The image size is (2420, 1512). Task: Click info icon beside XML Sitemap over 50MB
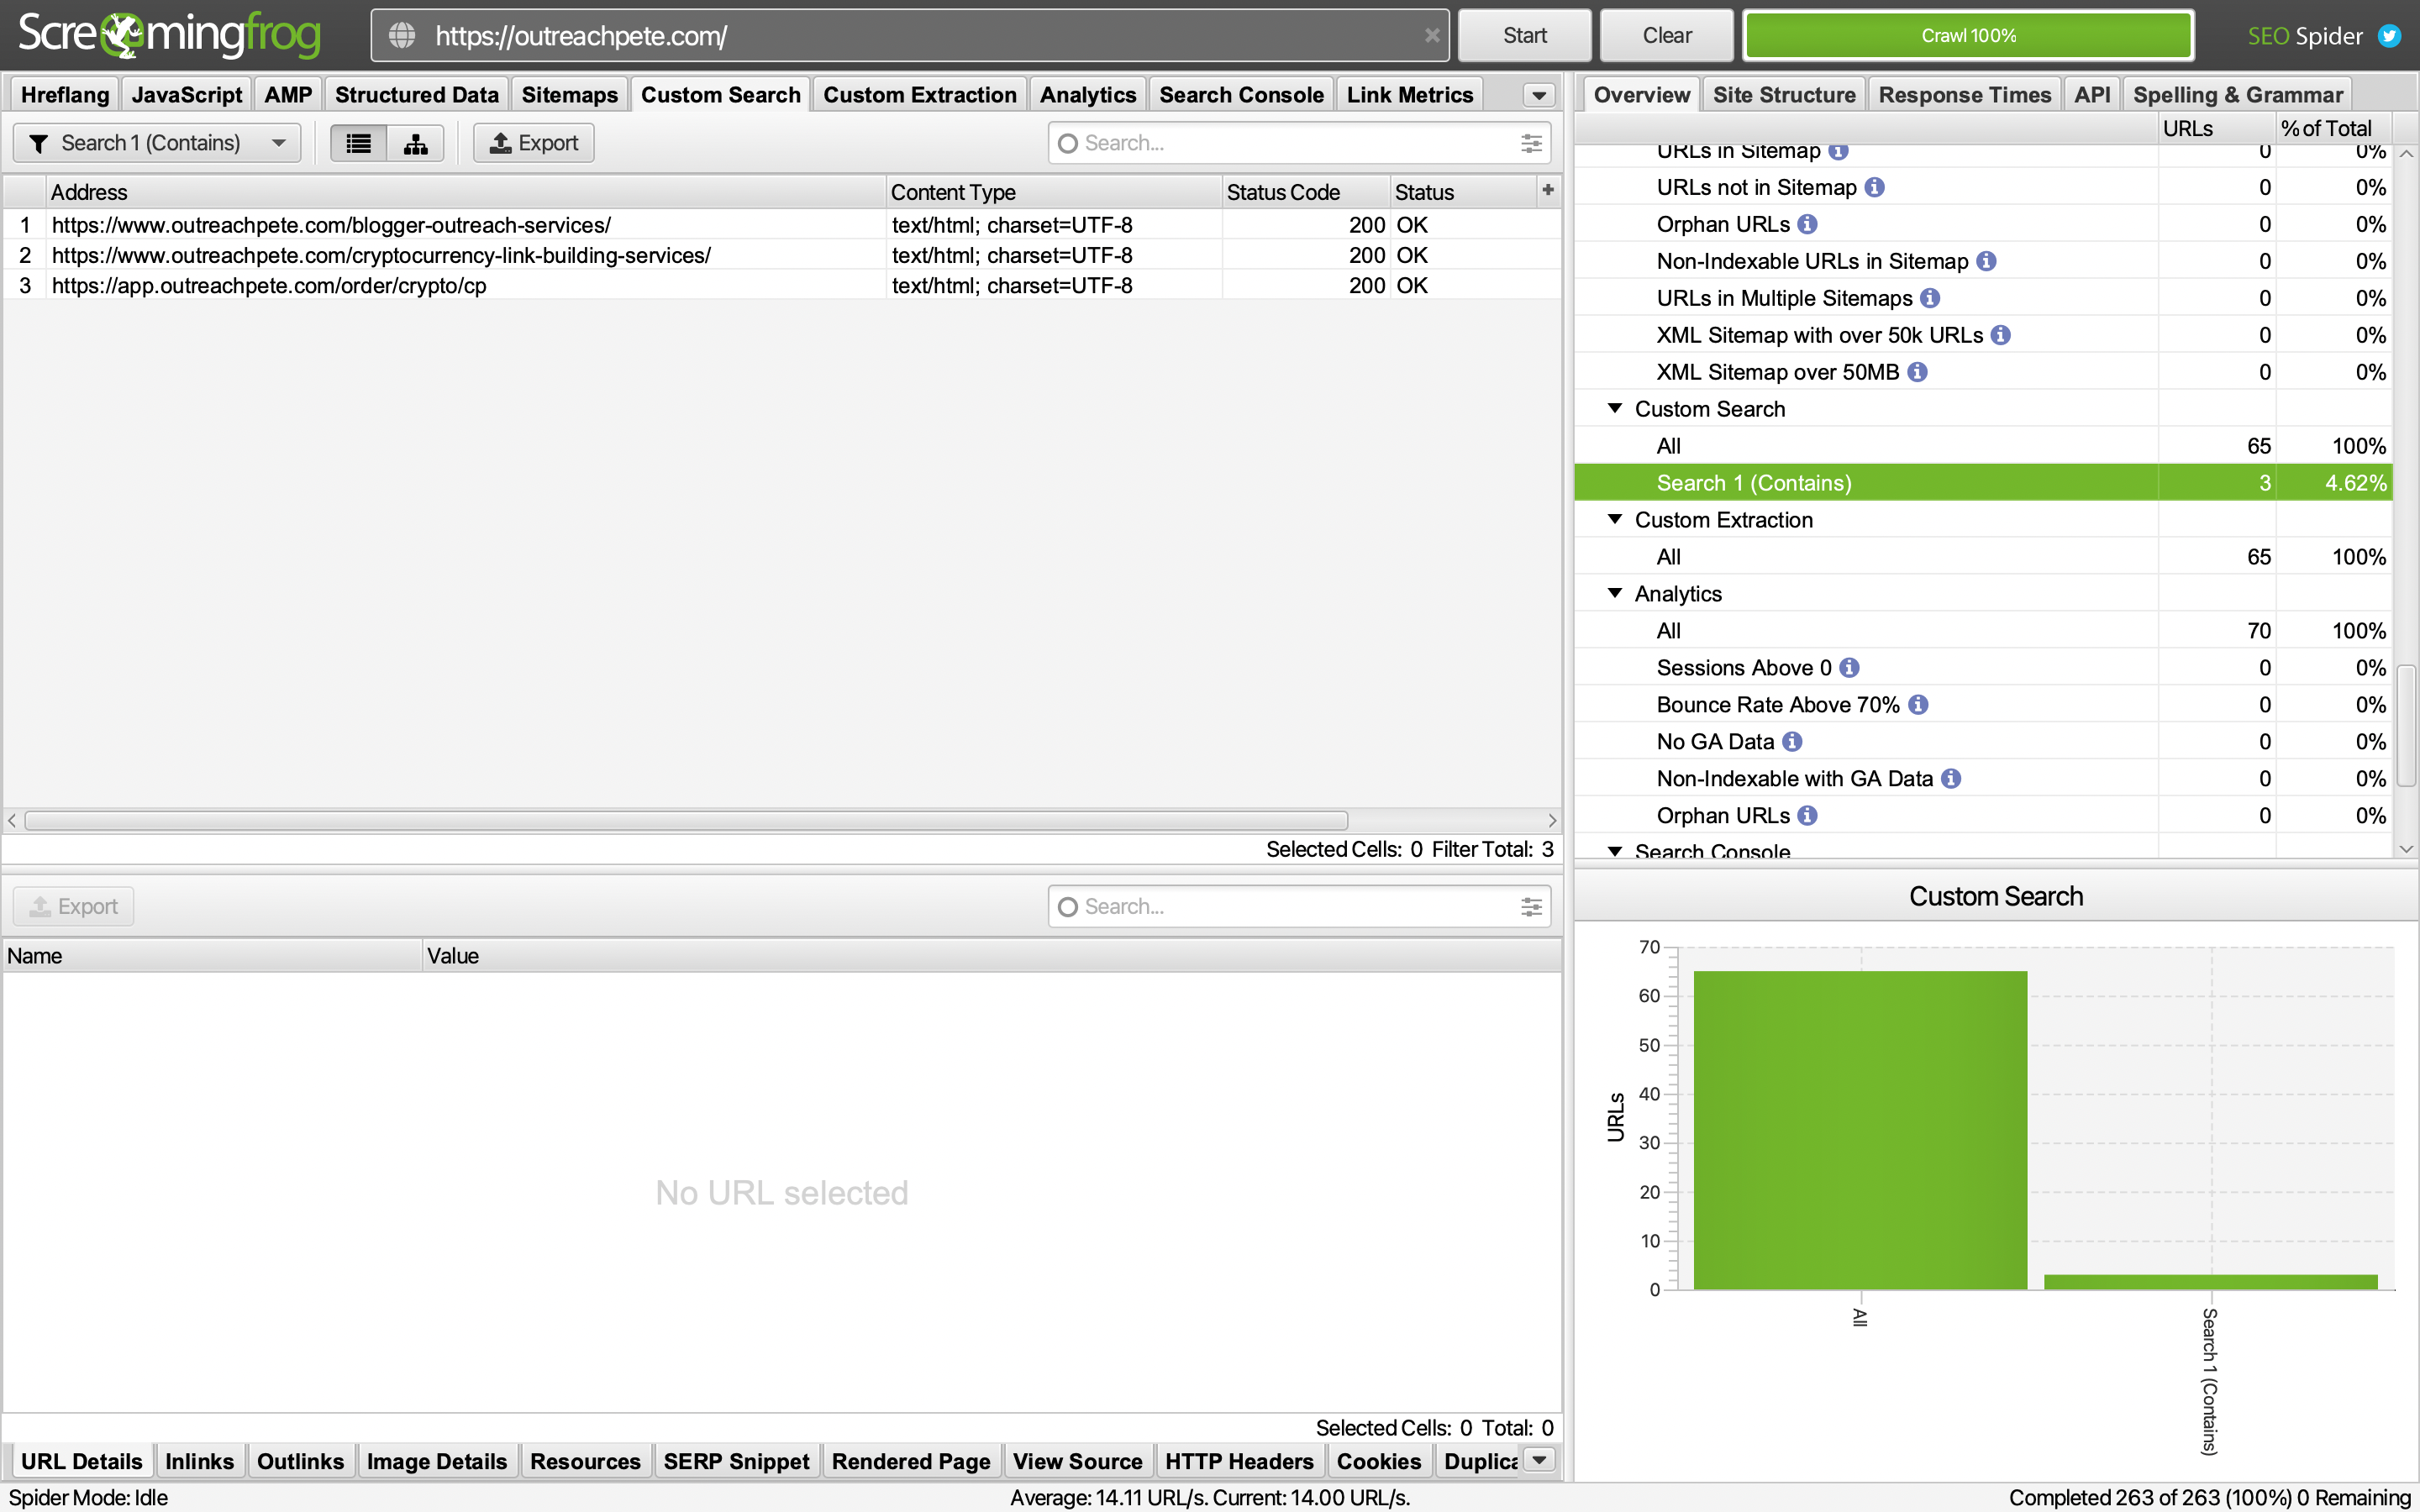[1917, 372]
